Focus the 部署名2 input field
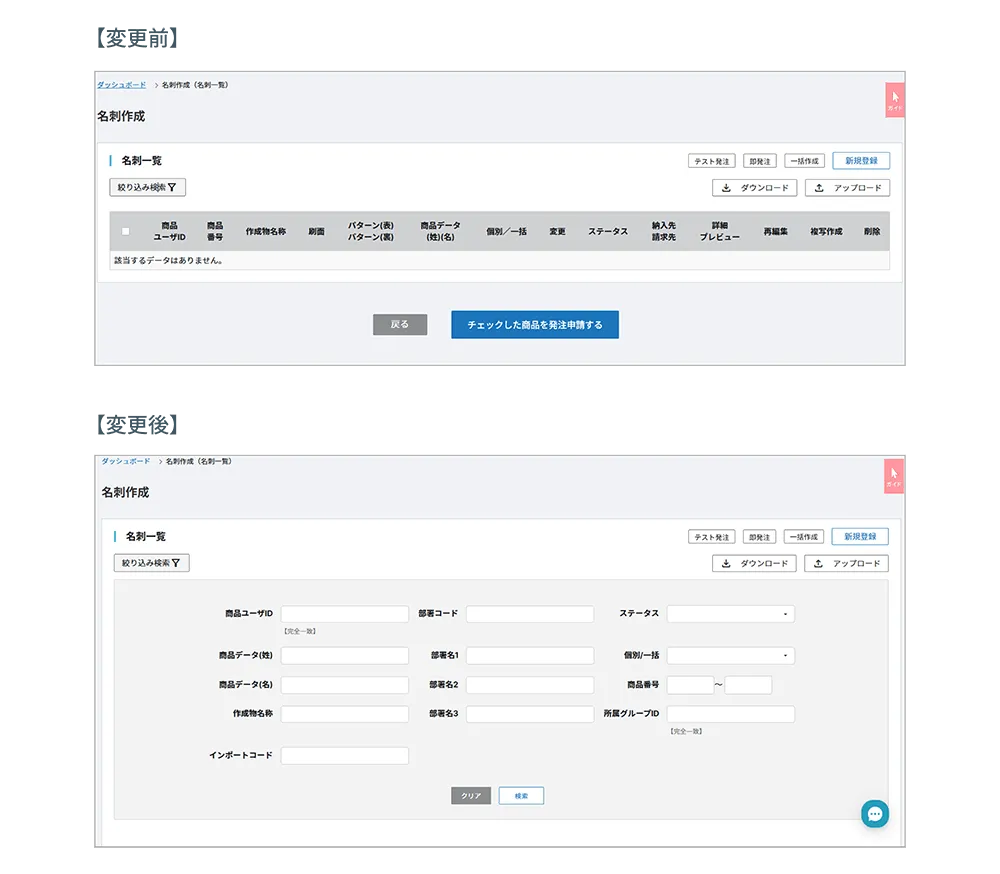 [x=530, y=685]
